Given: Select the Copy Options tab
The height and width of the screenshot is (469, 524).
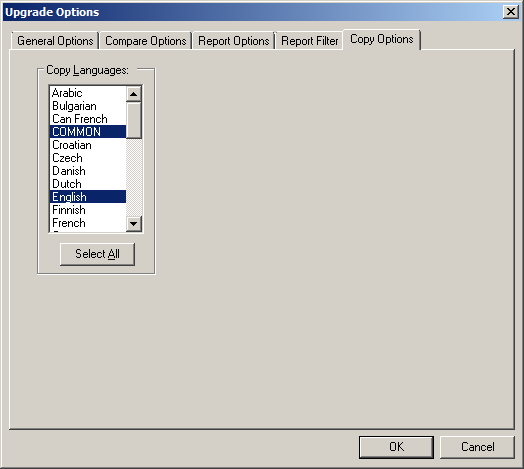Looking at the screenshot, I should [382, 39].
